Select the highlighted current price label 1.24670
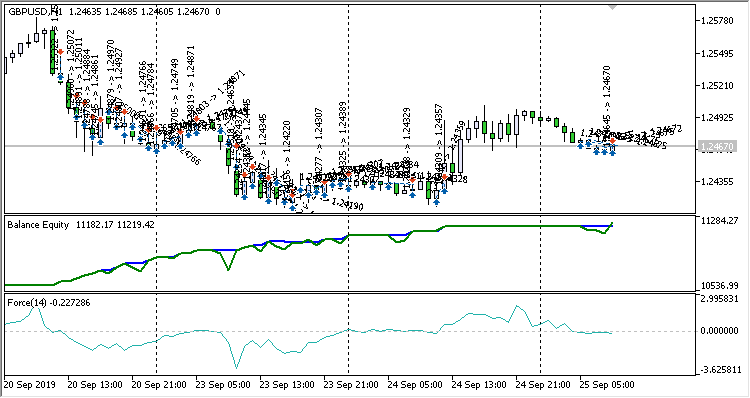 pyautogui.click(x=717, y=147)
